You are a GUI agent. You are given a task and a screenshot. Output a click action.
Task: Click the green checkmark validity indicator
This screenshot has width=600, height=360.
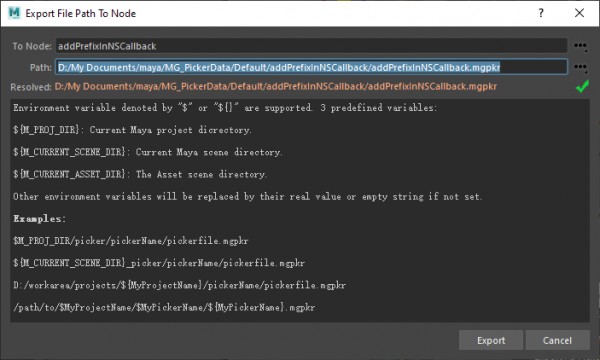pyautogui.click(x=582, y=86)
